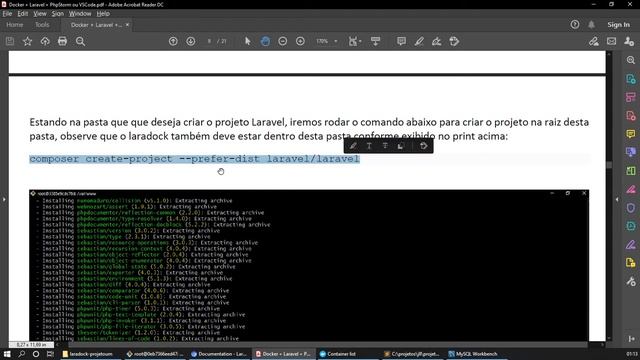This screenshot has width=640, height=360.
Task: Click the read mode display icon
Action: (376, 41)
